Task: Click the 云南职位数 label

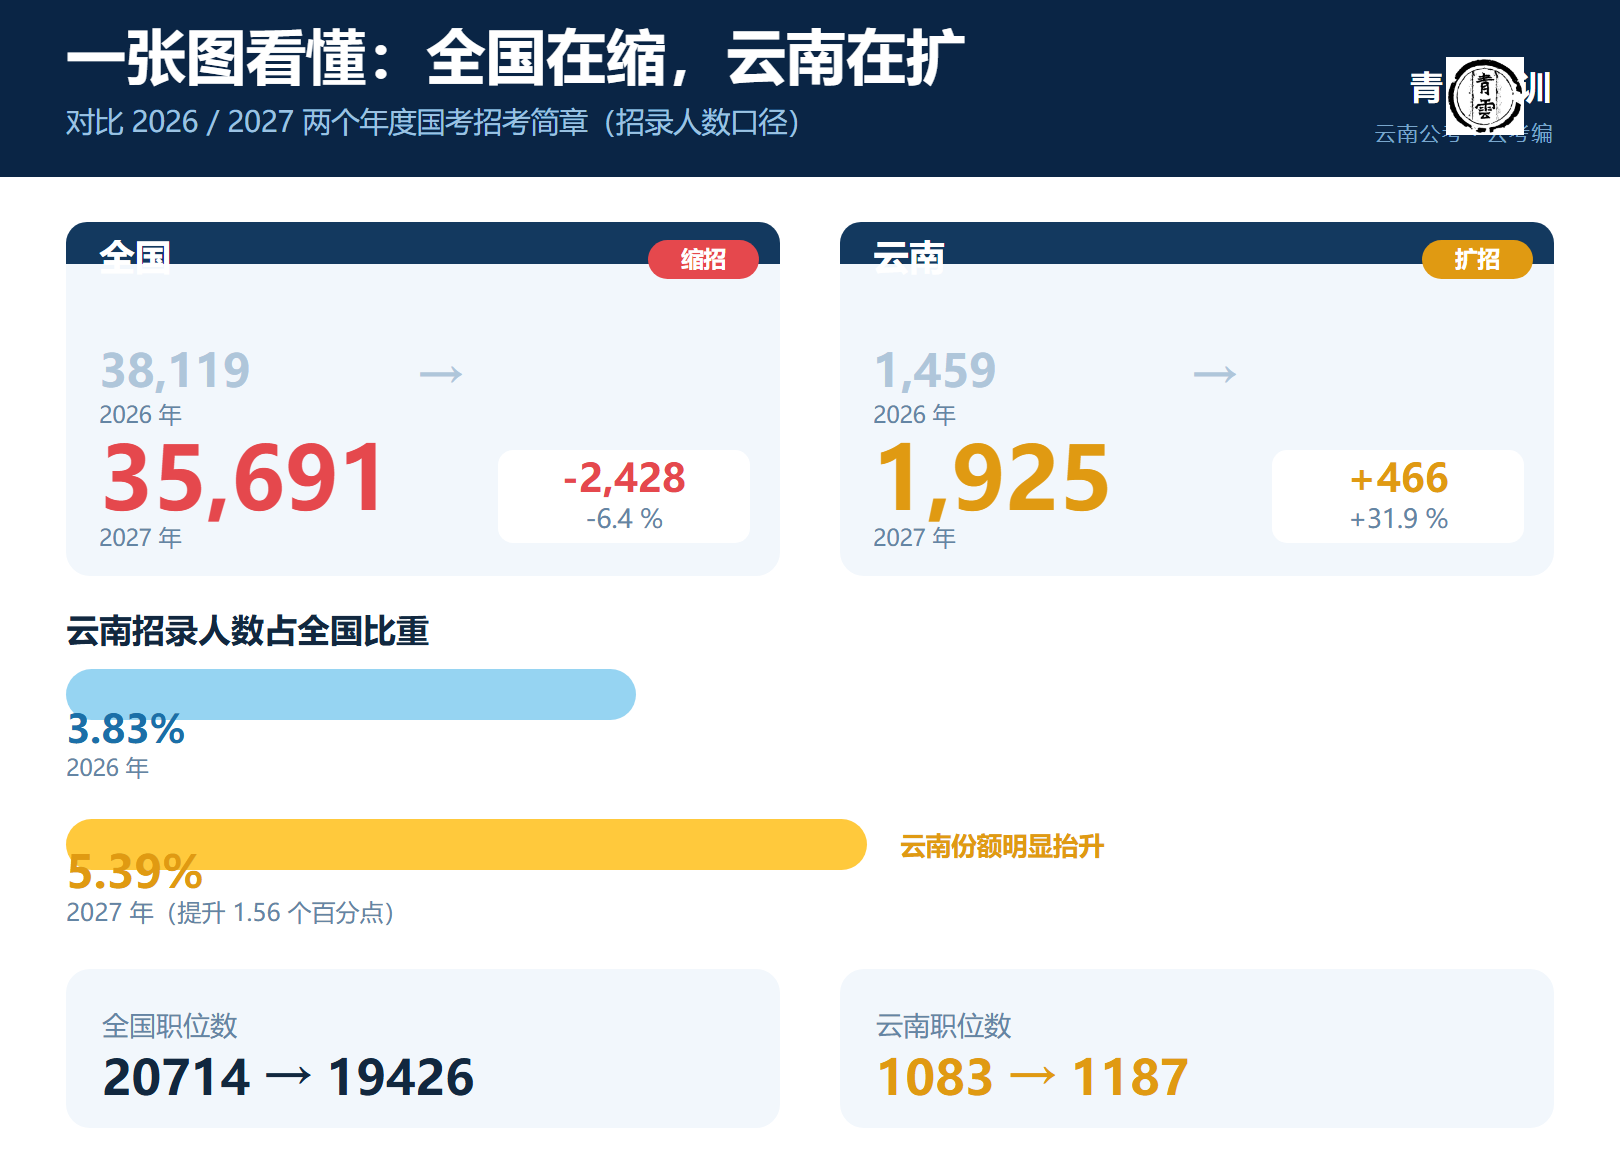Action: click(x=944, y=1026)
